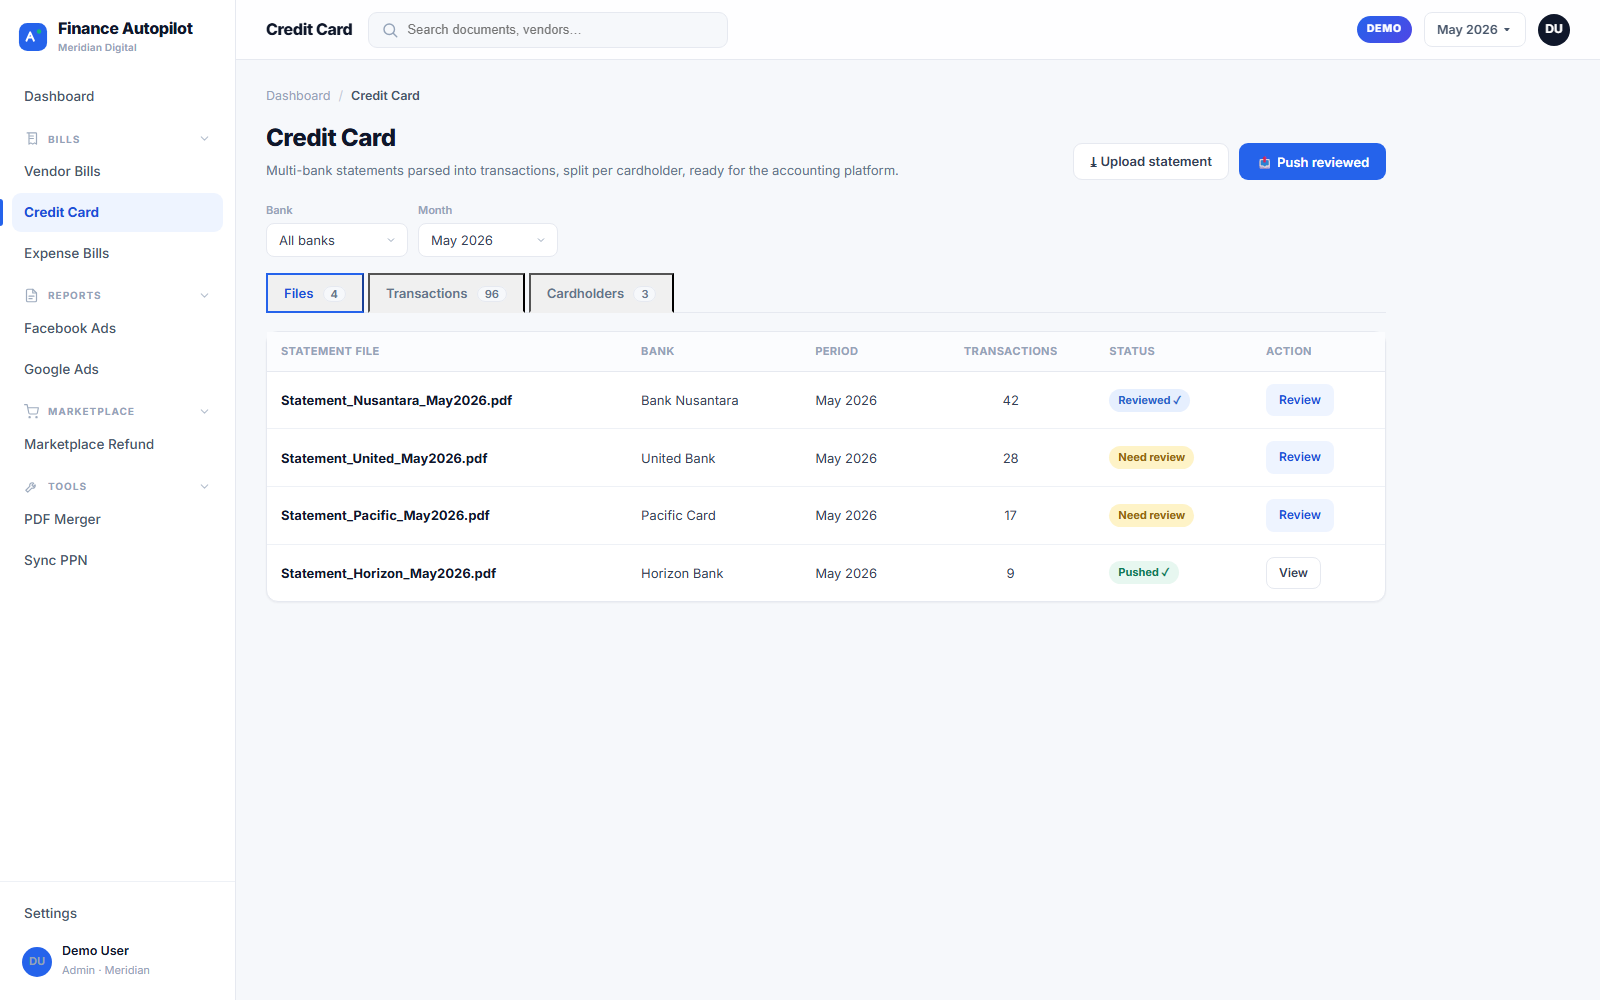This screenshot has width=1600, height=1000.
Task: Click the Bank Nusantara cell
Action: (689, 400)
